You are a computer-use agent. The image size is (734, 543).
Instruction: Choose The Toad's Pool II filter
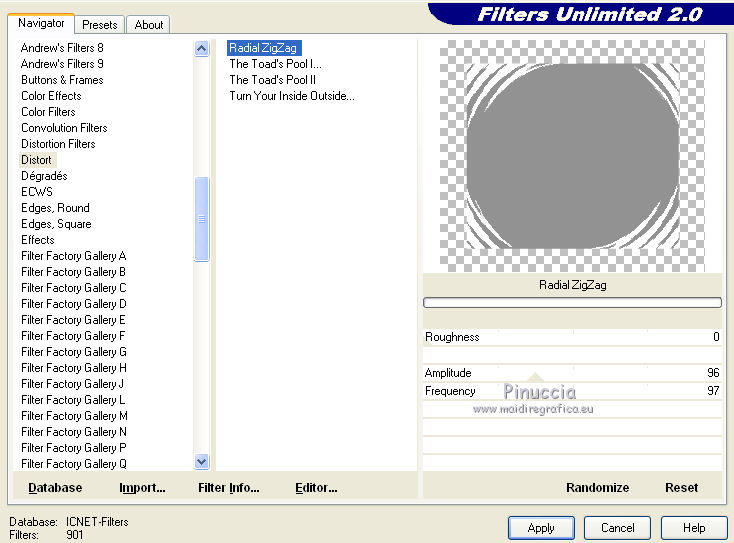272,80
